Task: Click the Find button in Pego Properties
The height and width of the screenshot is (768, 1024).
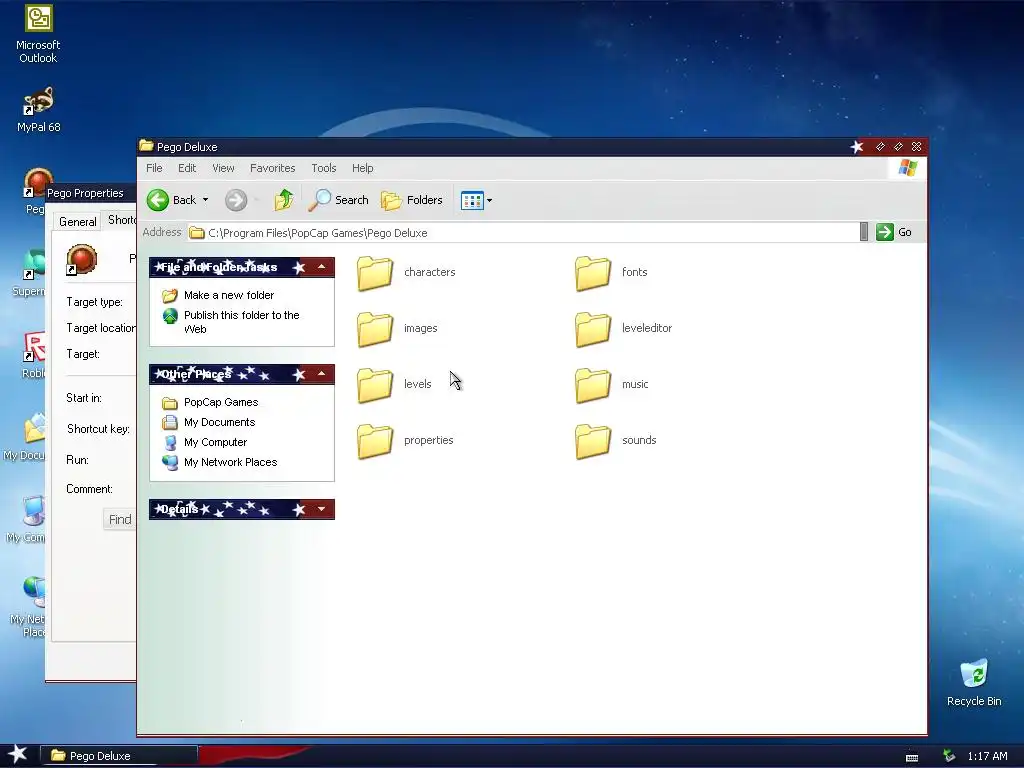Action: click(x=120, y=519)
